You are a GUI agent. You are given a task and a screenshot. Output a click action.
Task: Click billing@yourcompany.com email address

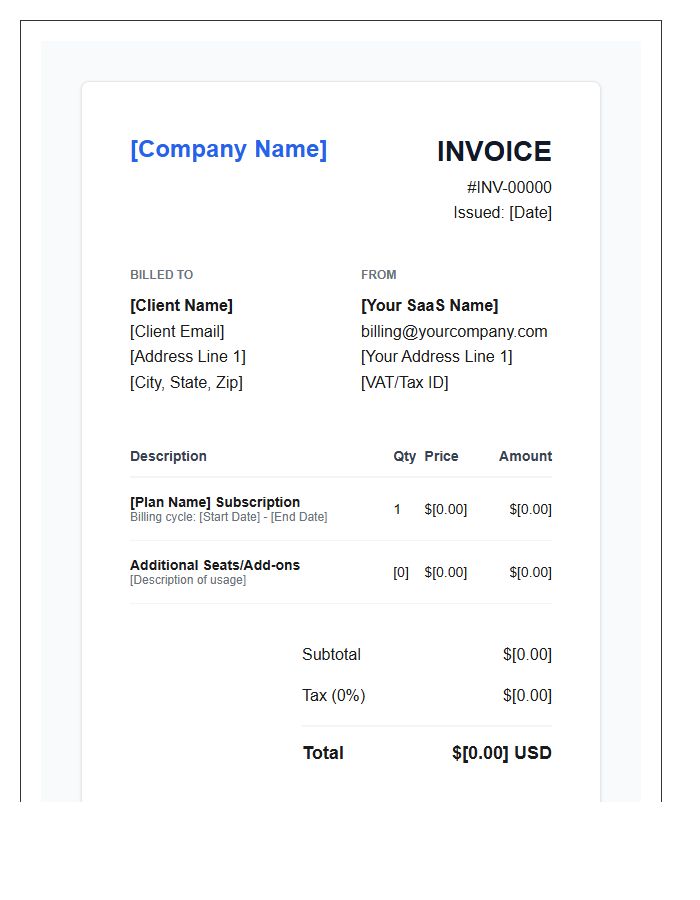coord(454,331)
